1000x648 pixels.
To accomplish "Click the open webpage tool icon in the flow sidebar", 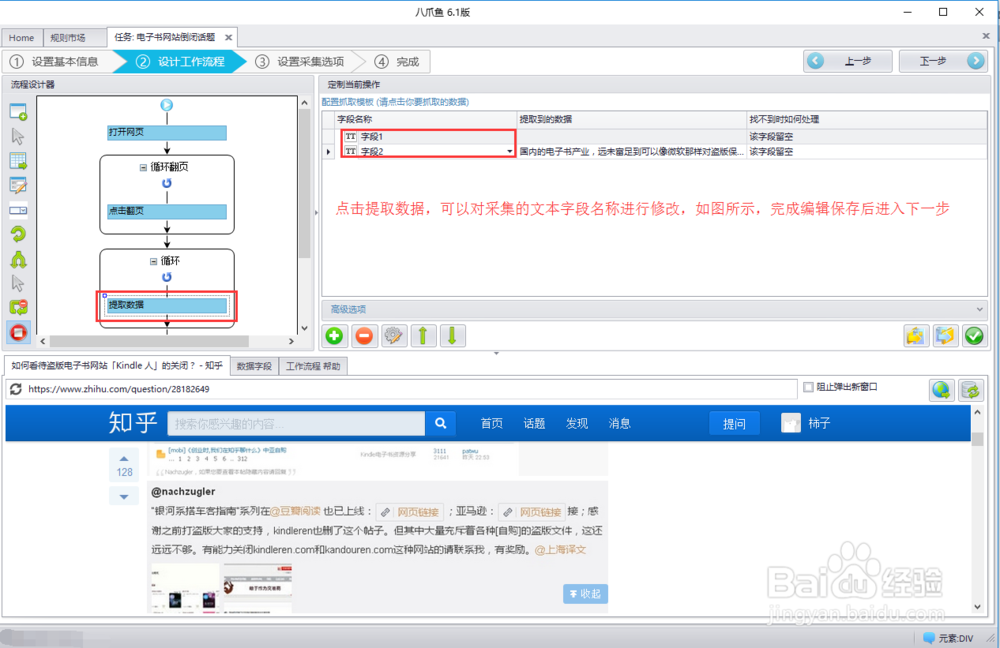I will [18, 112].
